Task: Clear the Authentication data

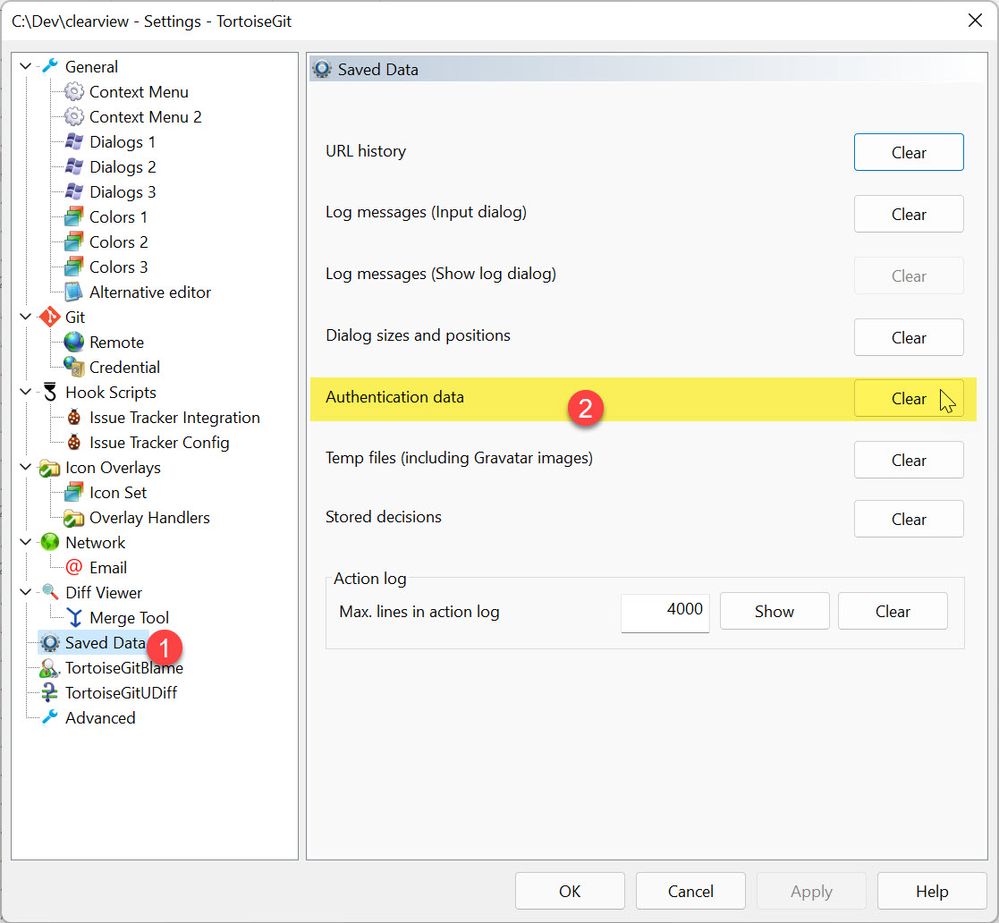Action: (909, 398)
